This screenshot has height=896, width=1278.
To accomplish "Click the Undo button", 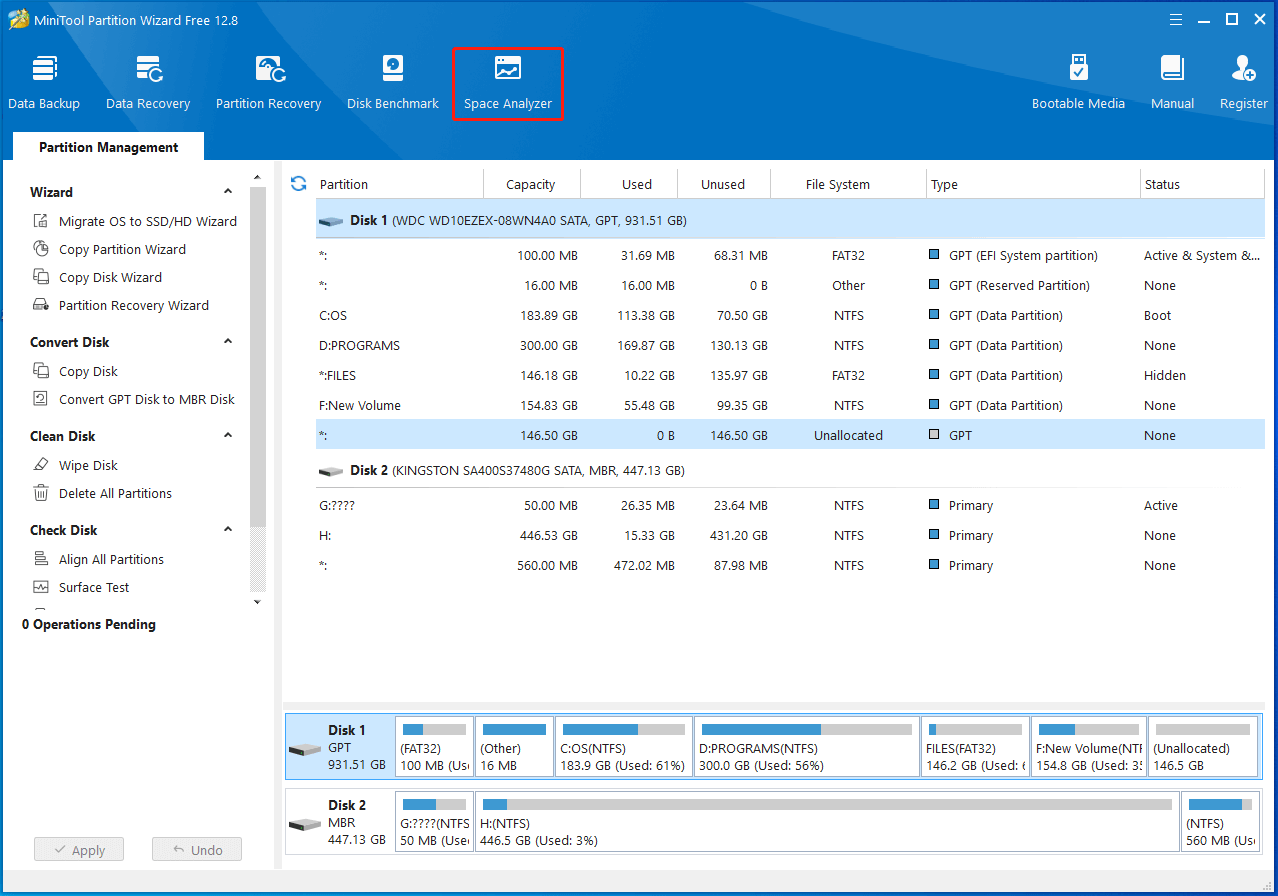I will (x=196, y=849).
